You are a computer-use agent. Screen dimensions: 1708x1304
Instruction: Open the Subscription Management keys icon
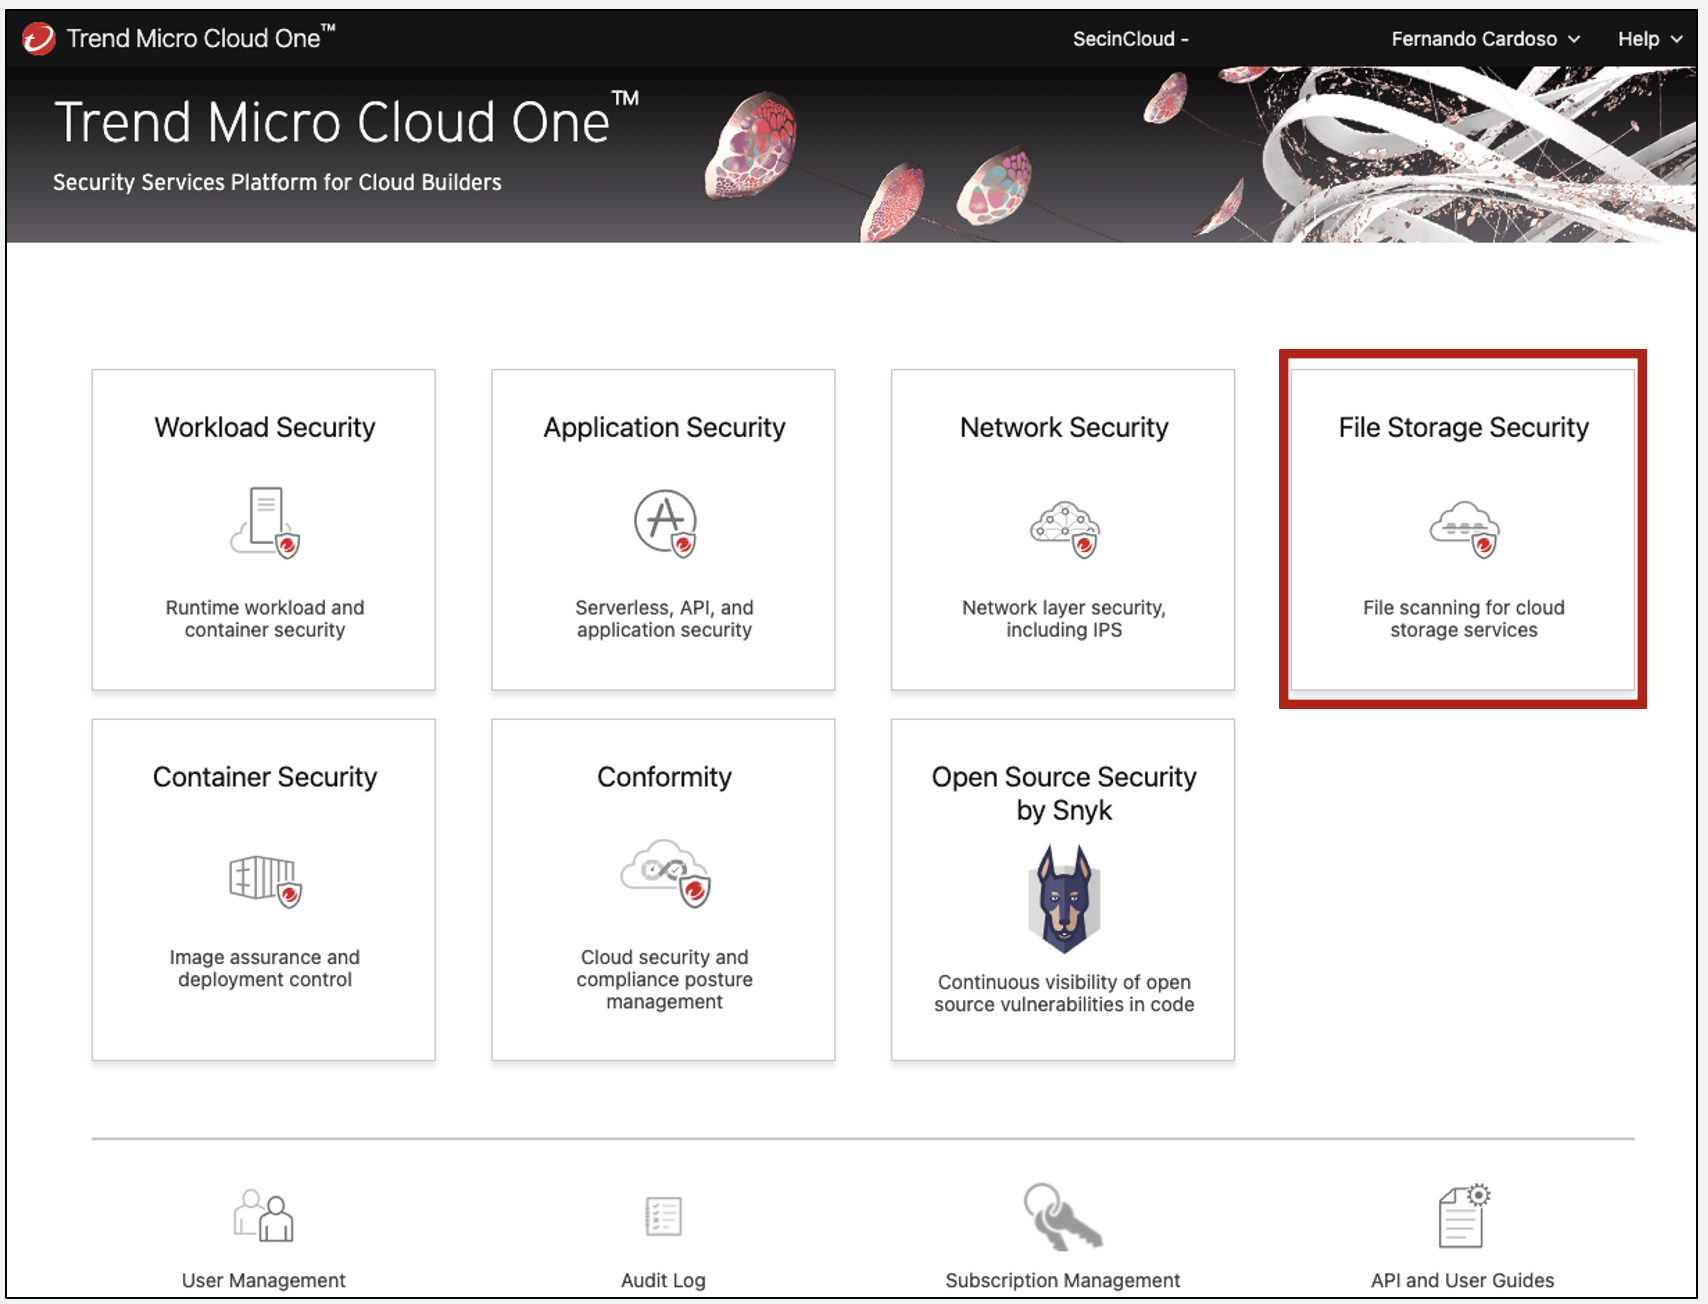(x=1062, y=1216)
